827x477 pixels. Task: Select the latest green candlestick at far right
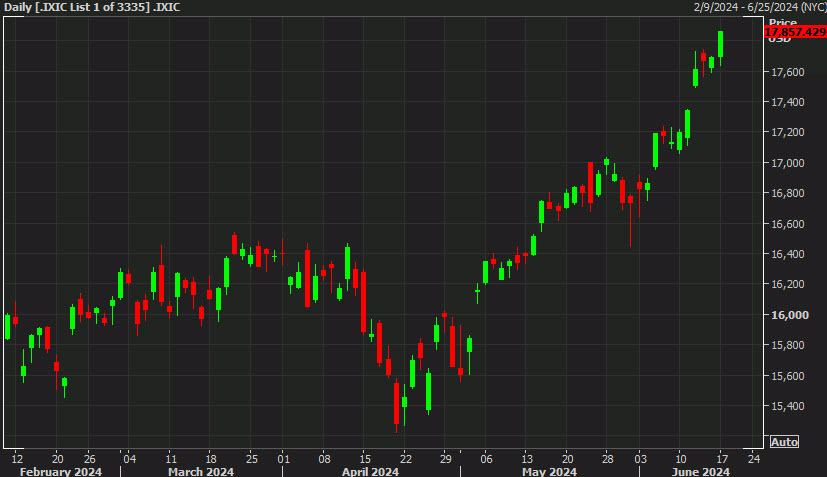[720, 45]
